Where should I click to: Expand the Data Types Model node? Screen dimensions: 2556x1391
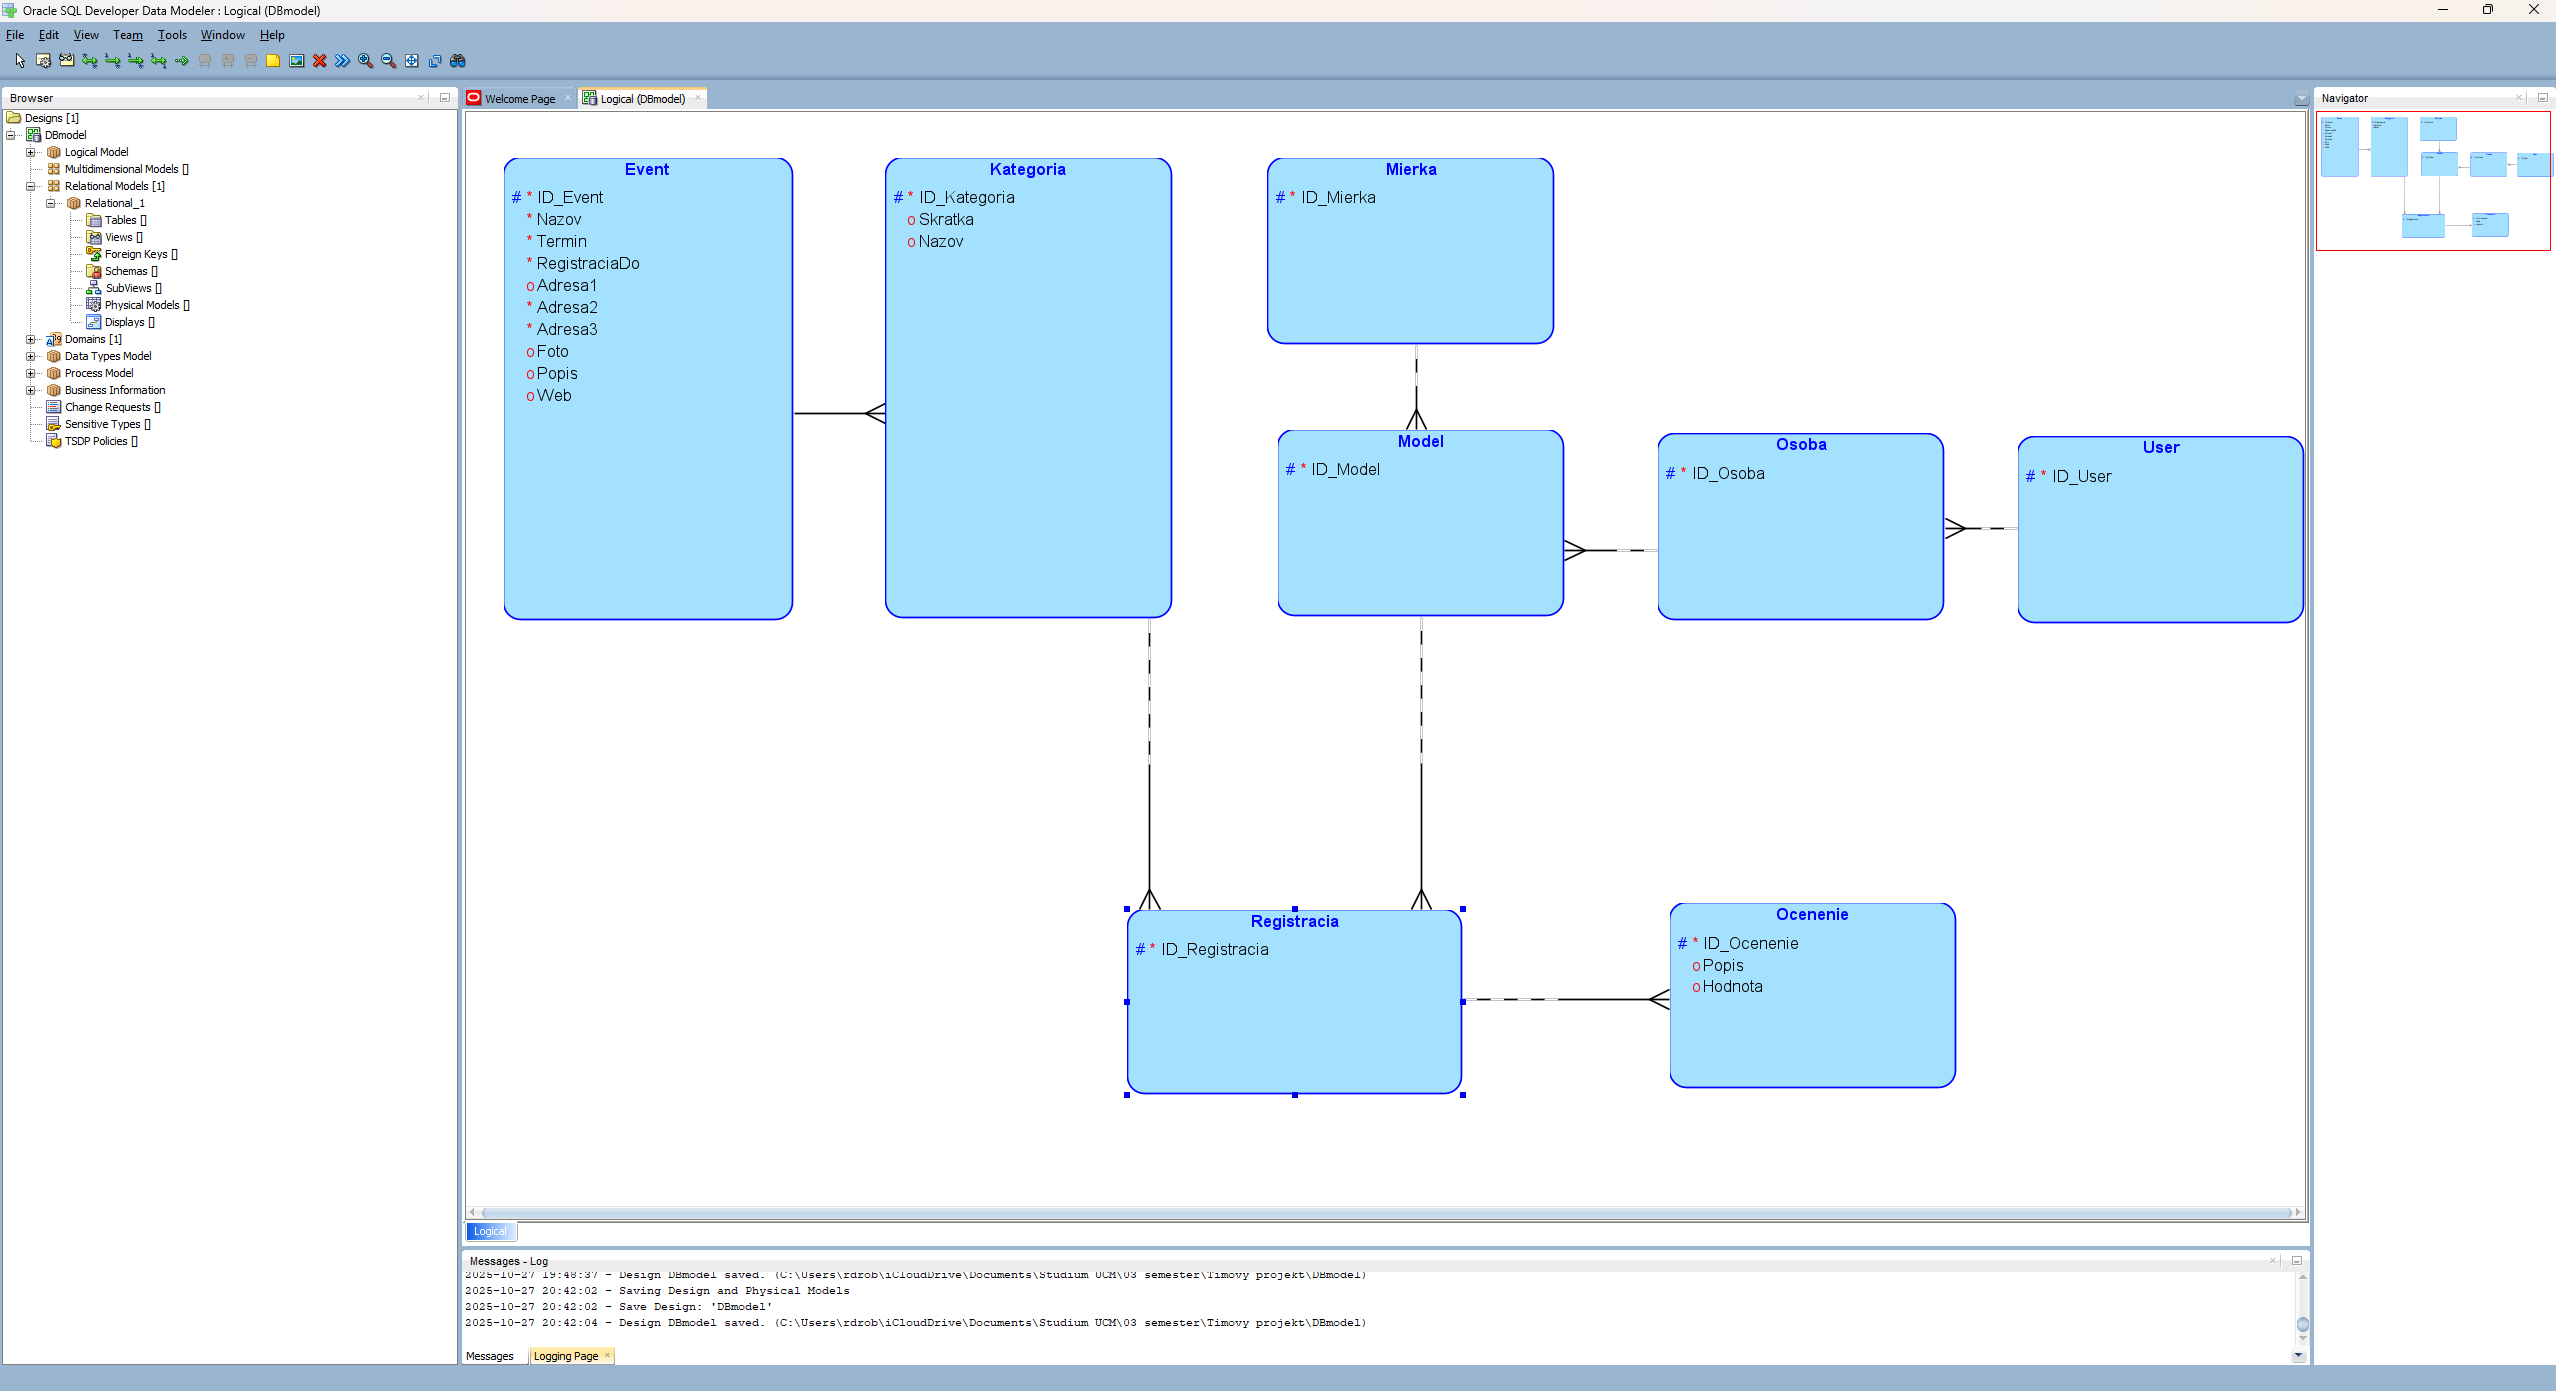click(31, 356)
